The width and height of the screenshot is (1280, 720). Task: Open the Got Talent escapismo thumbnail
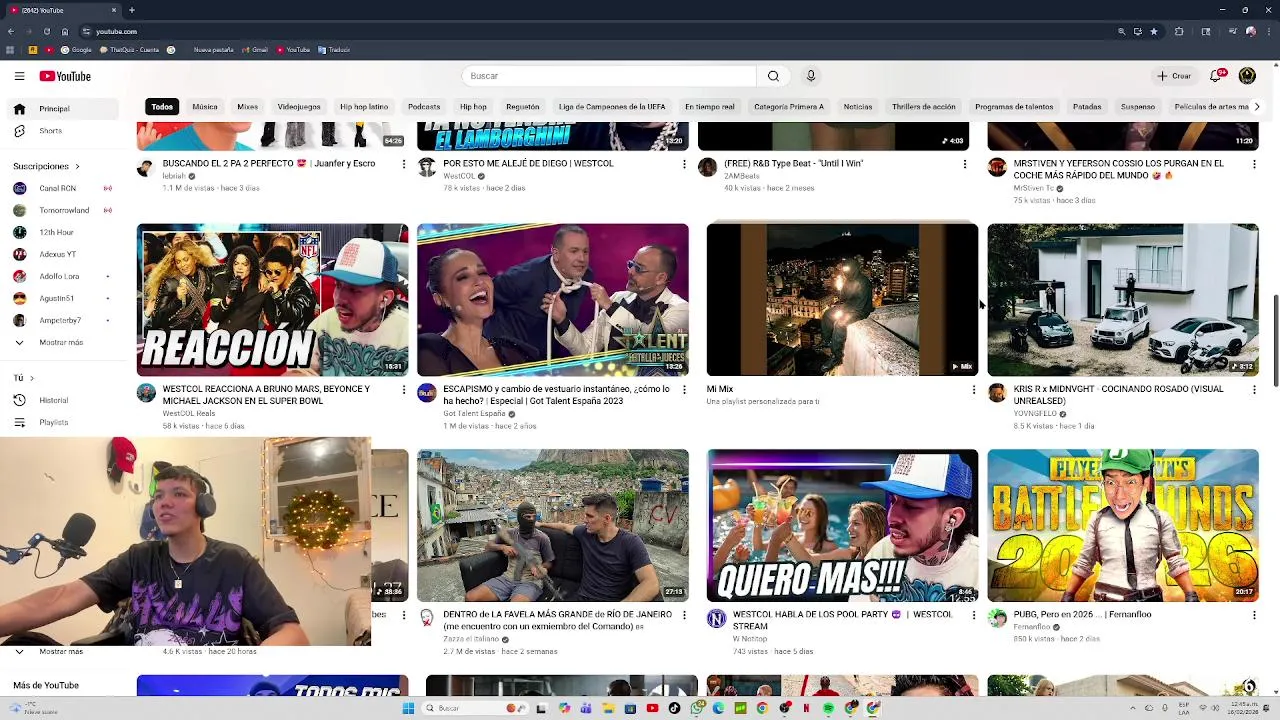click(552, 300)
